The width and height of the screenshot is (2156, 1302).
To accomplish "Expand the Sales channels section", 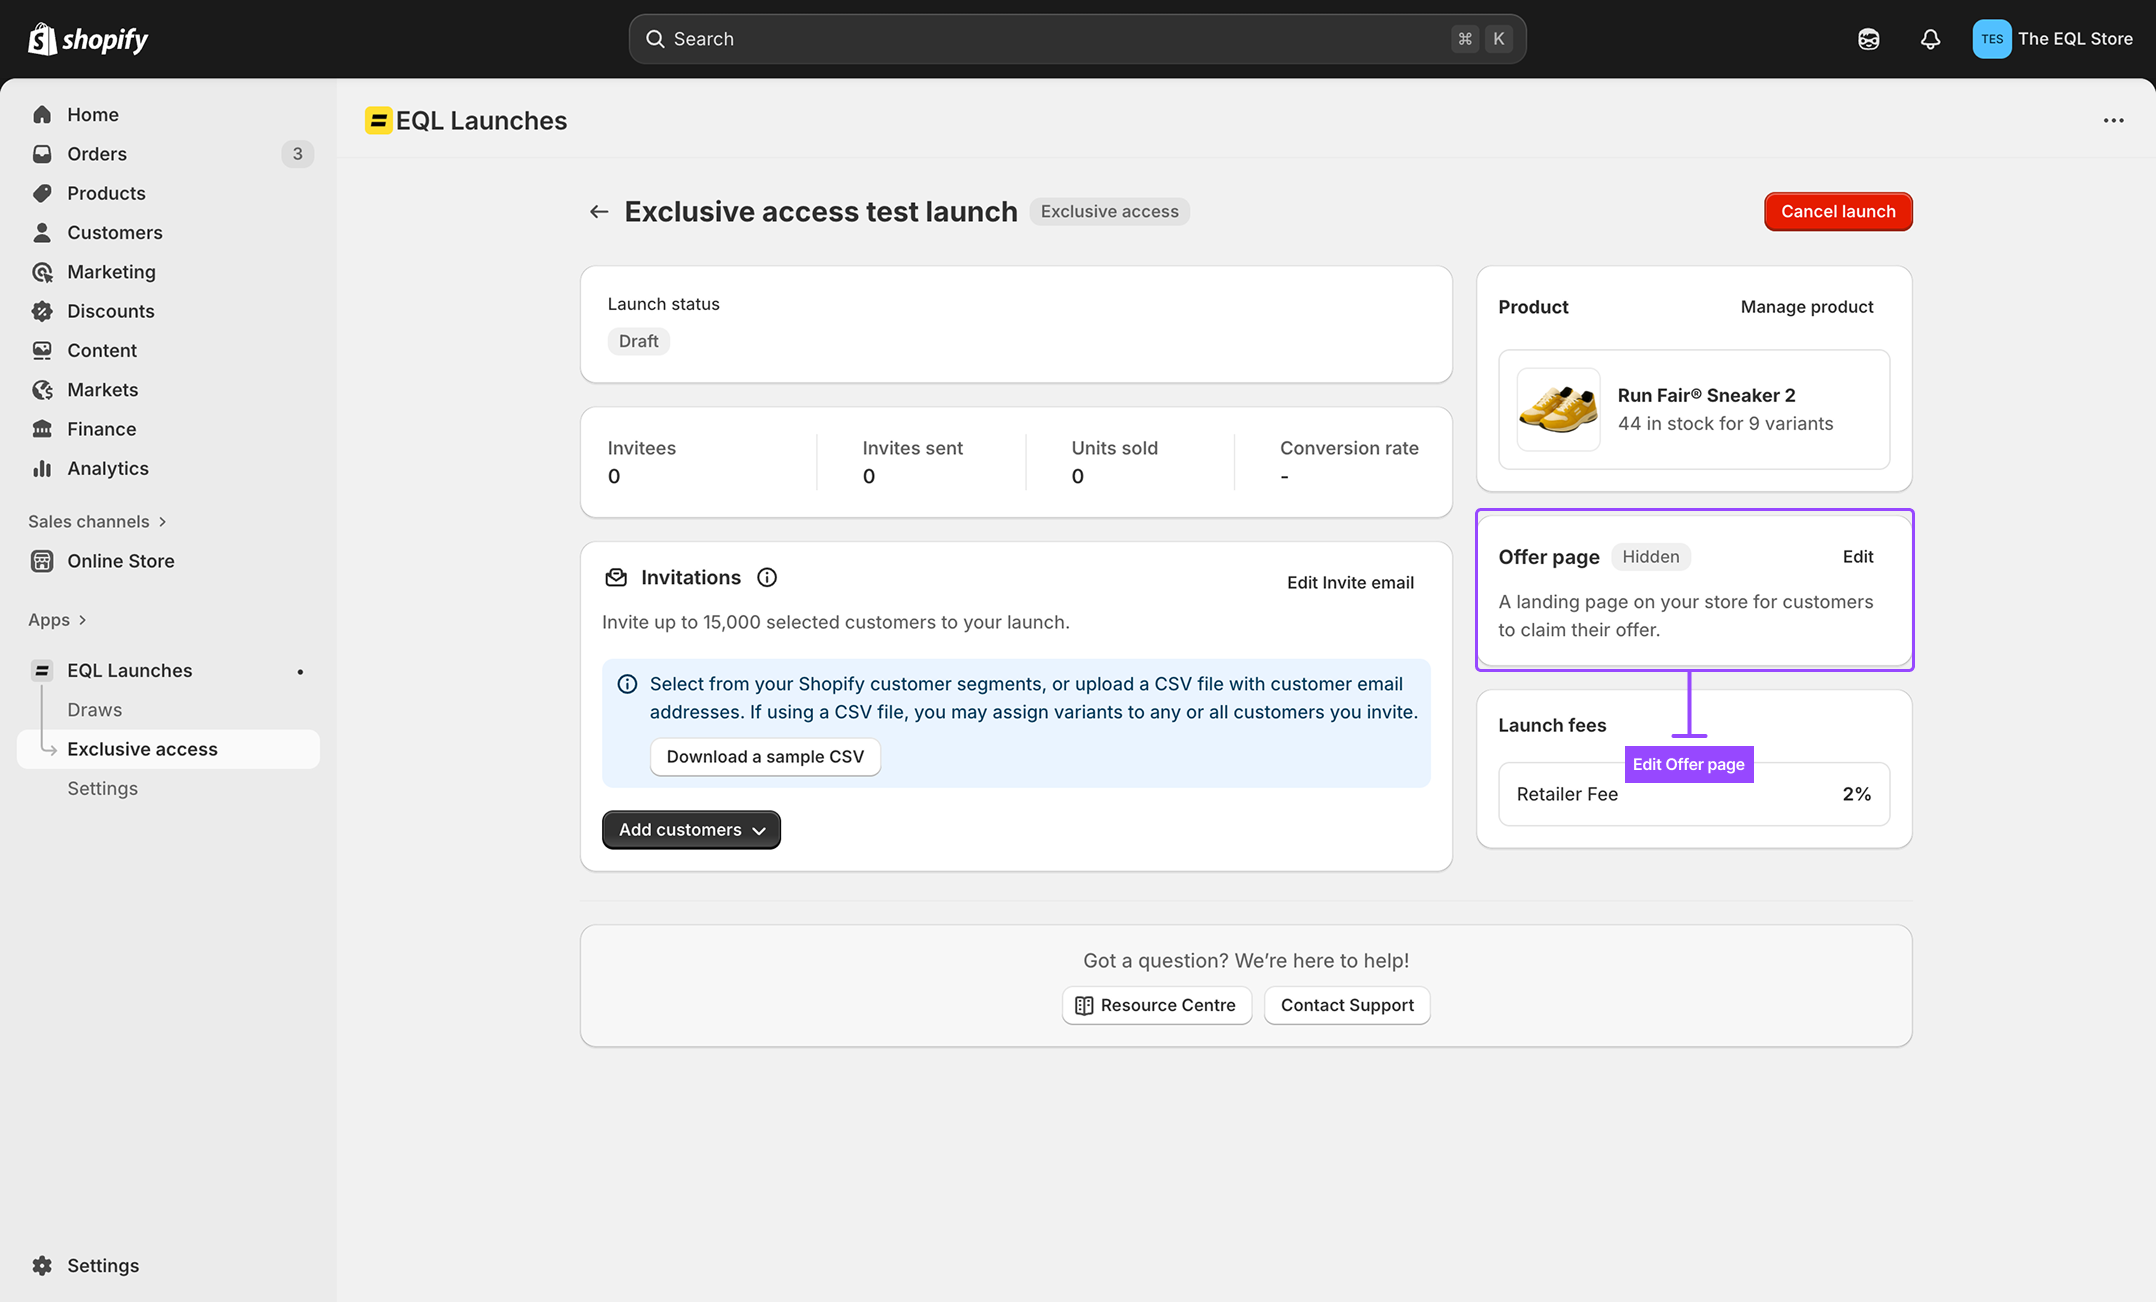I will coord(97,521).
